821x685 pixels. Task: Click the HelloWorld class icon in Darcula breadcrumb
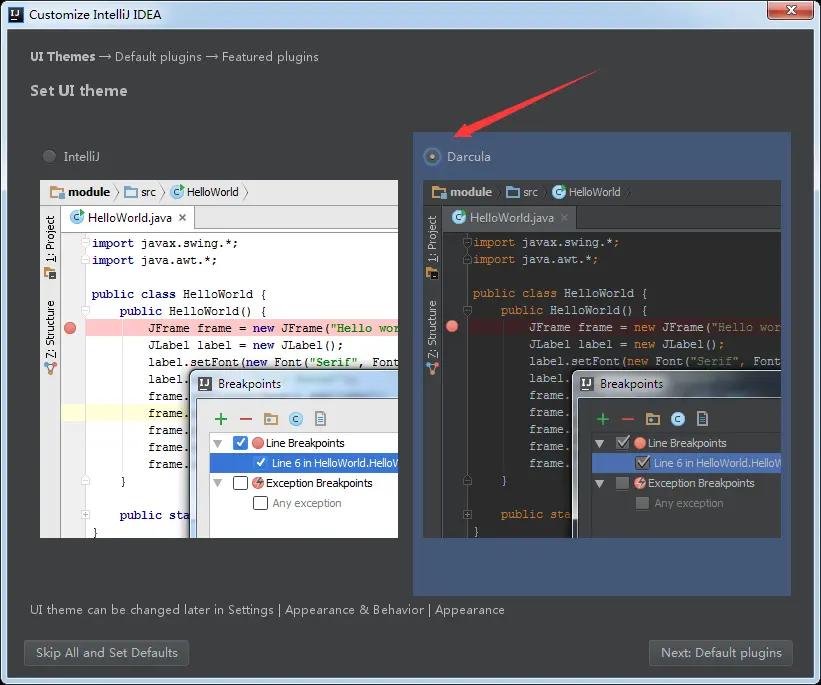(x=559, y=192)
